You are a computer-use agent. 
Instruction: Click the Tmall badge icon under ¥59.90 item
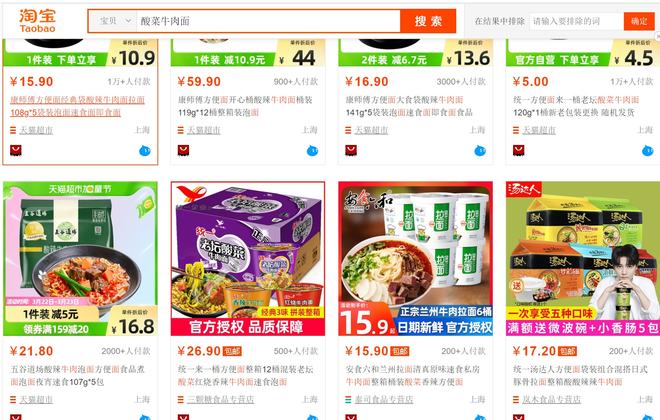coord(184,150)
